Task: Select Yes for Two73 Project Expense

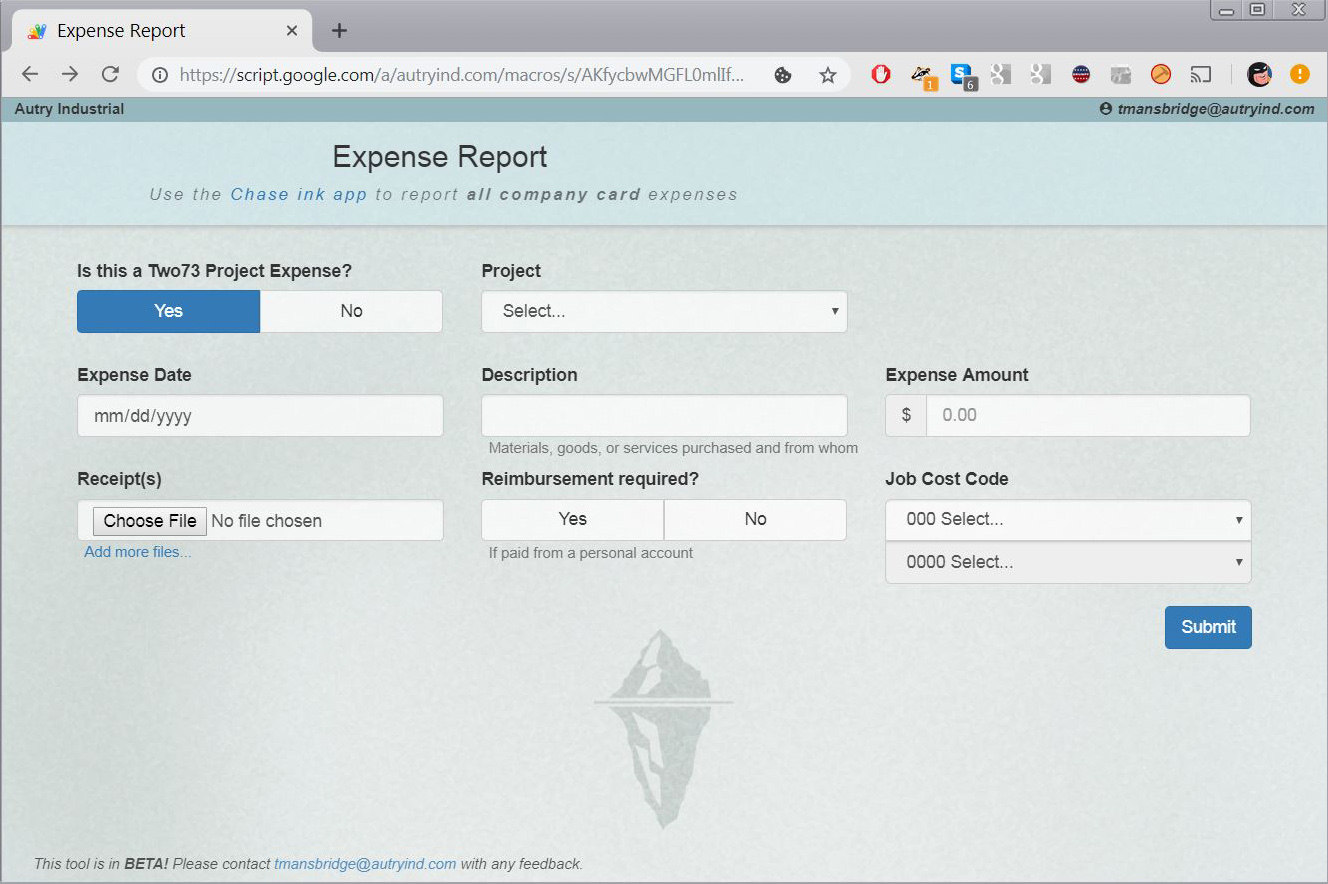Action: tap(168, 311)
